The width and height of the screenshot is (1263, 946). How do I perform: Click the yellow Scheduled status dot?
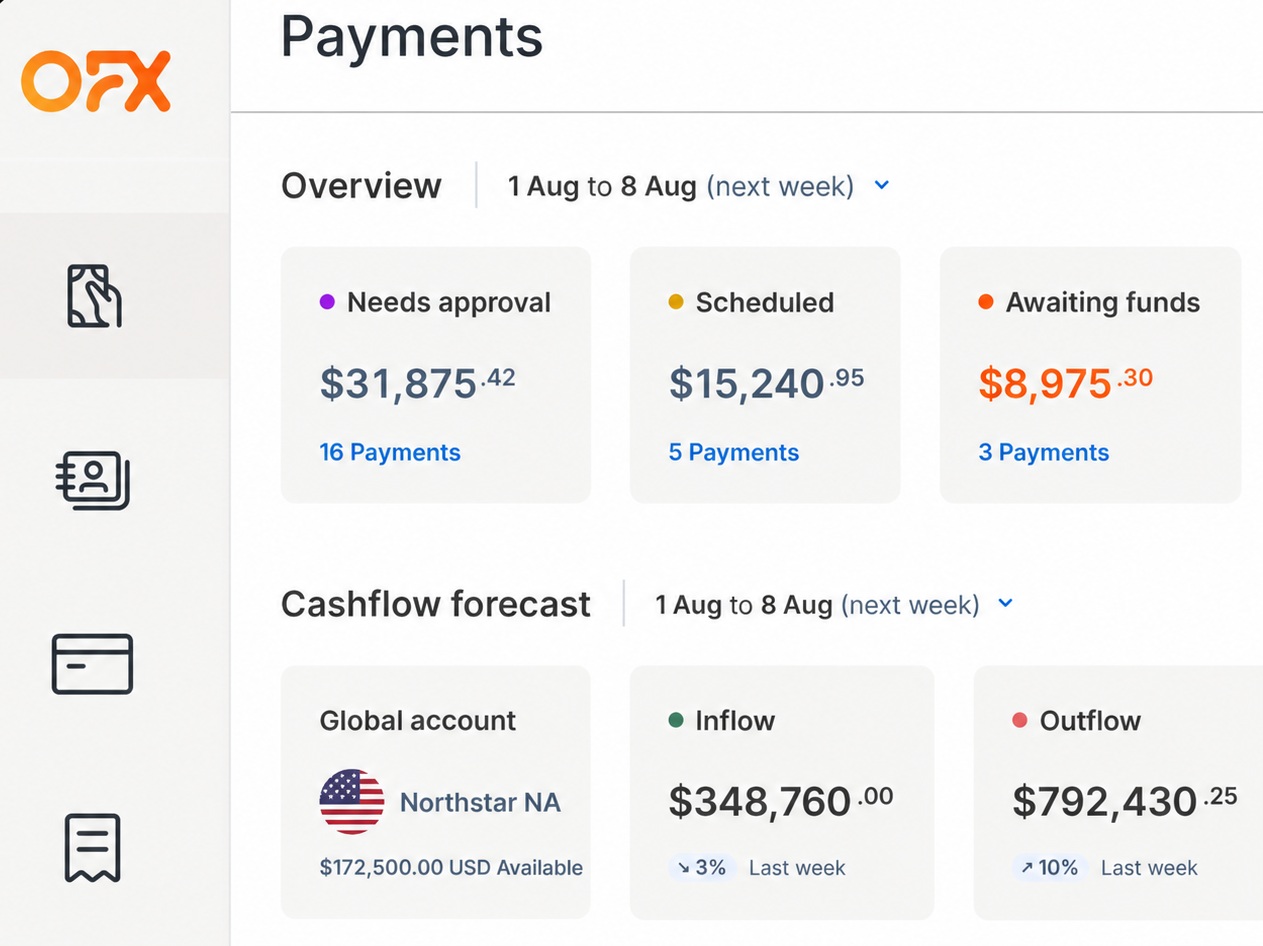(x=676, y=302)
